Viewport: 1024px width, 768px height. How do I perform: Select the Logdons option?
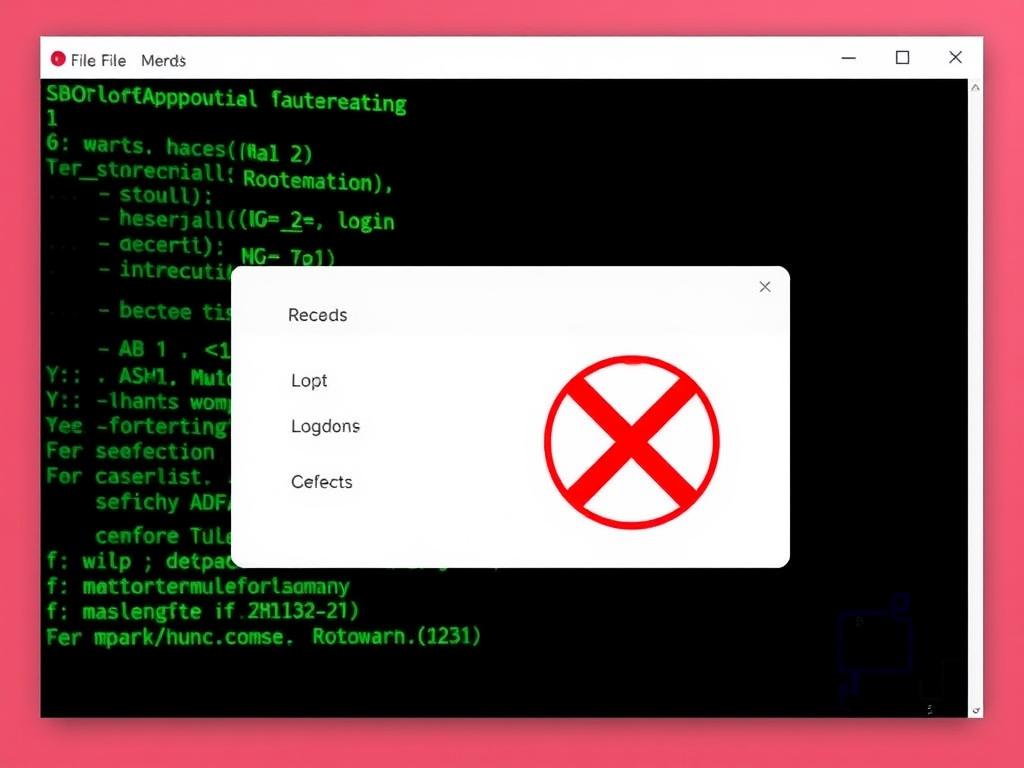(x=325, y=426)
